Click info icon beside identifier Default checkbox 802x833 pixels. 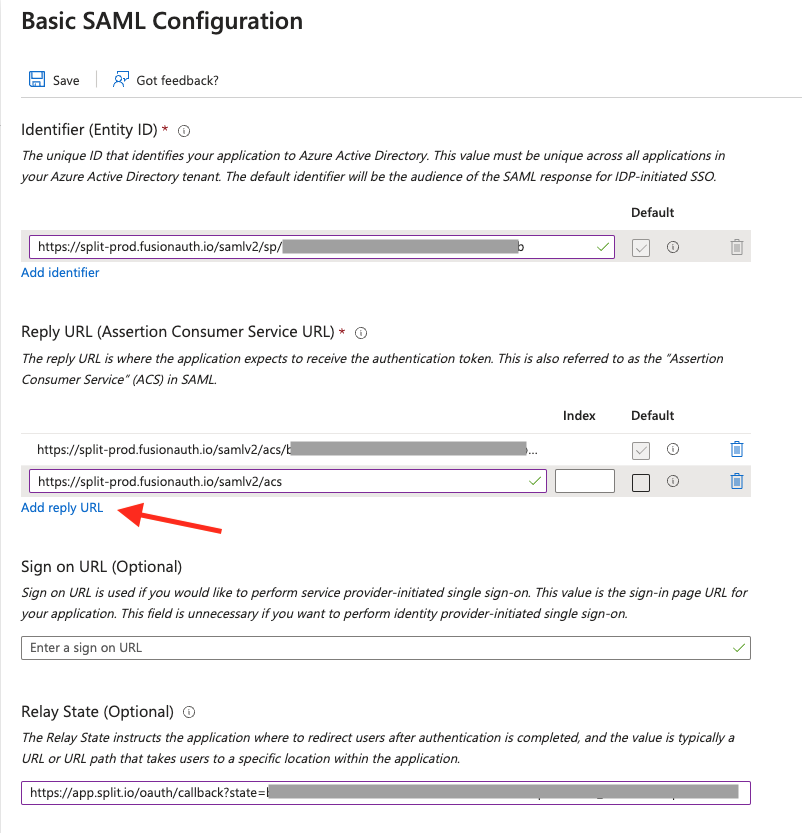point(673,247)
